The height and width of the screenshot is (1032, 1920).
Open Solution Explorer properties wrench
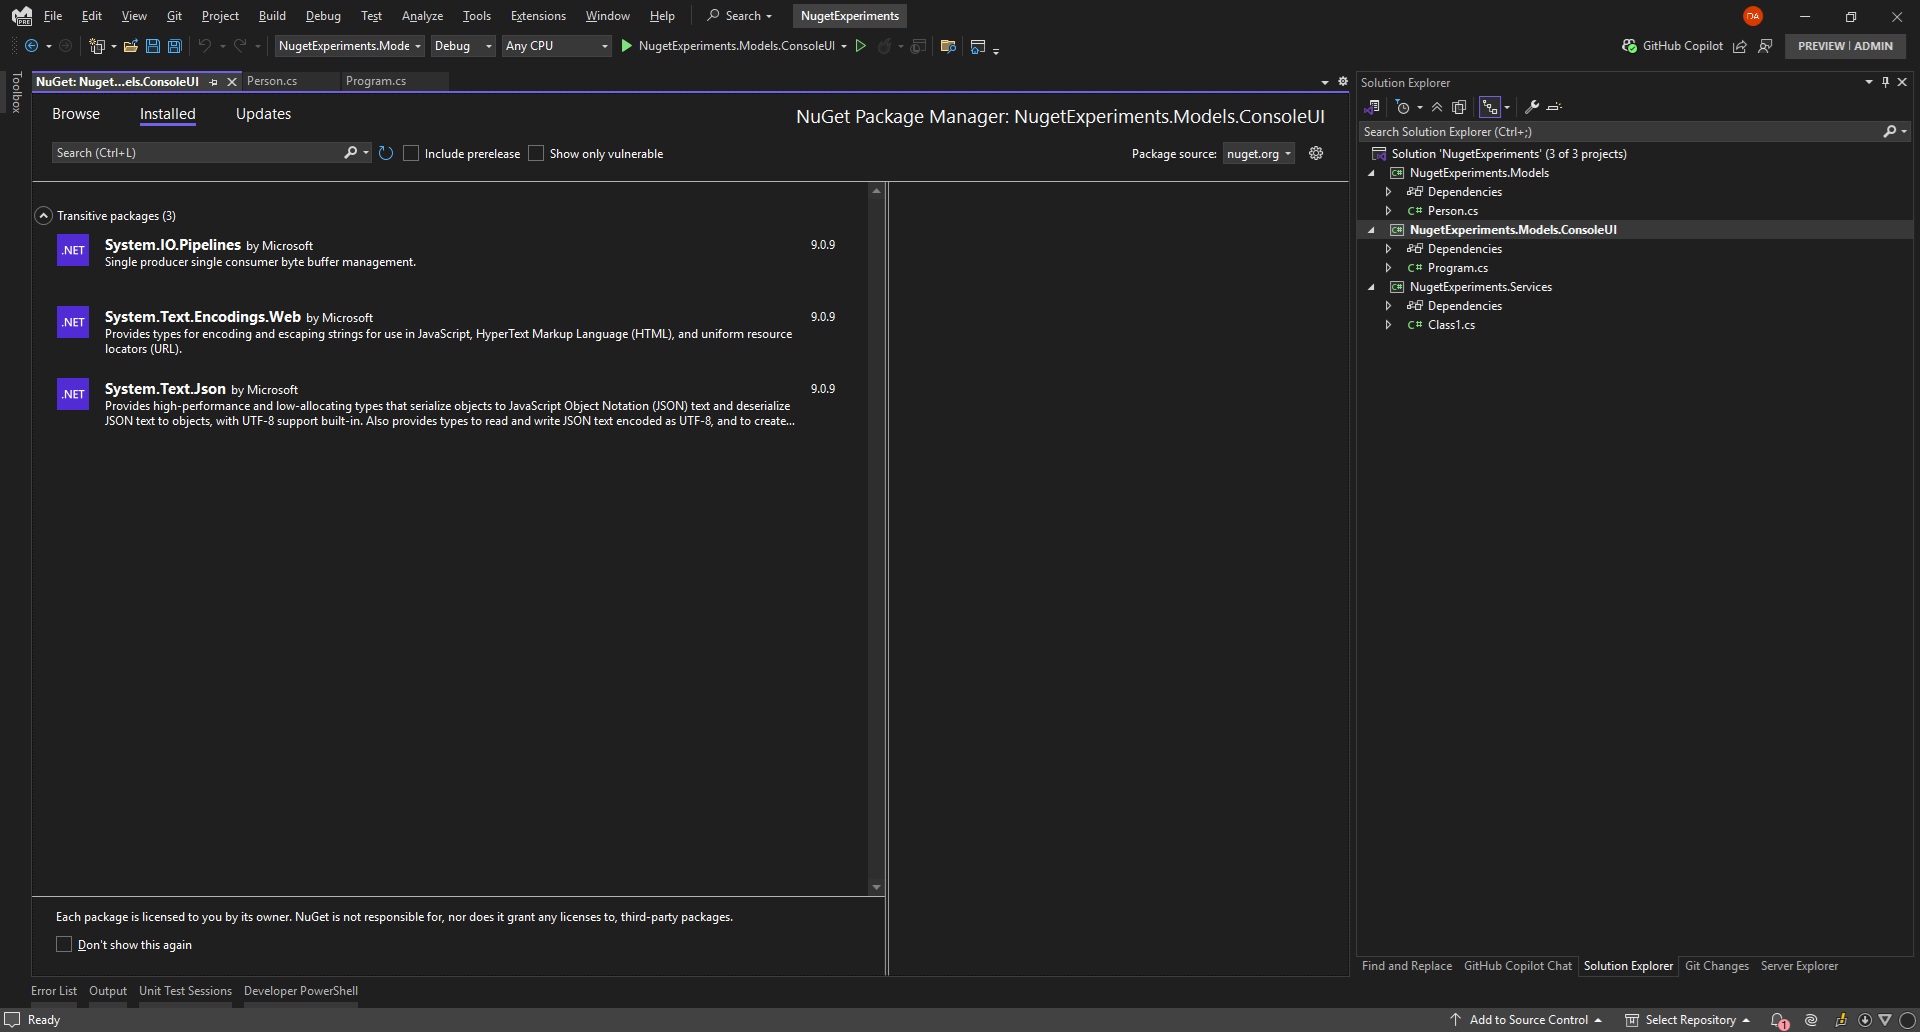pyautogui.click(x=1531, y=107)
